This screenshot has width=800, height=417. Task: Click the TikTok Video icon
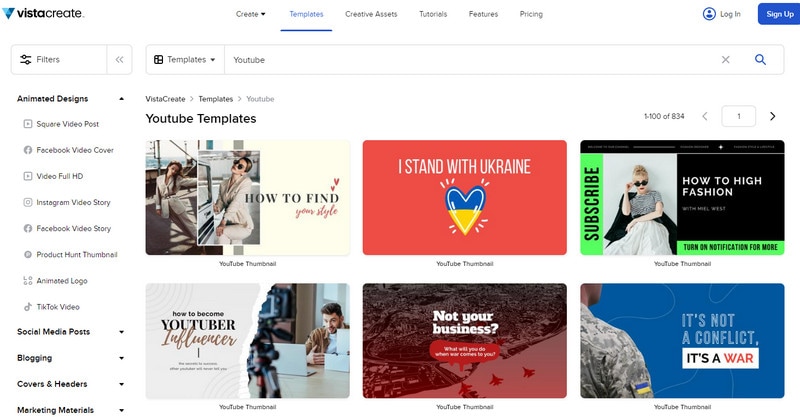click(28, 307)
